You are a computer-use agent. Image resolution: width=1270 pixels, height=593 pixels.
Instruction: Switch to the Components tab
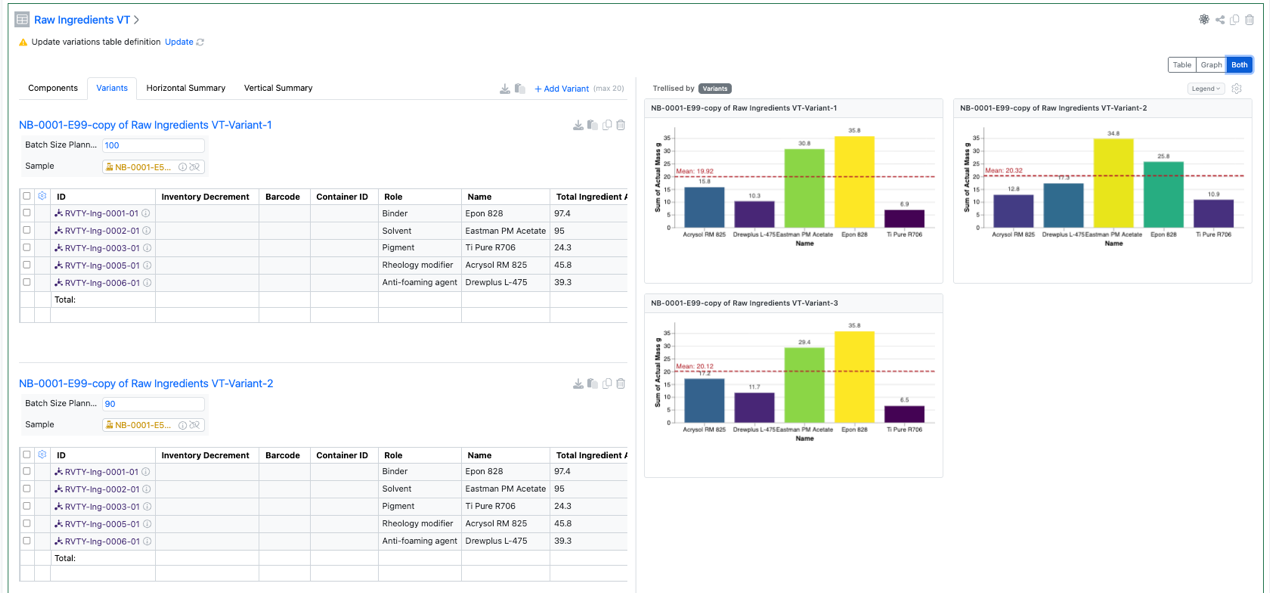(x=53, y=88)
